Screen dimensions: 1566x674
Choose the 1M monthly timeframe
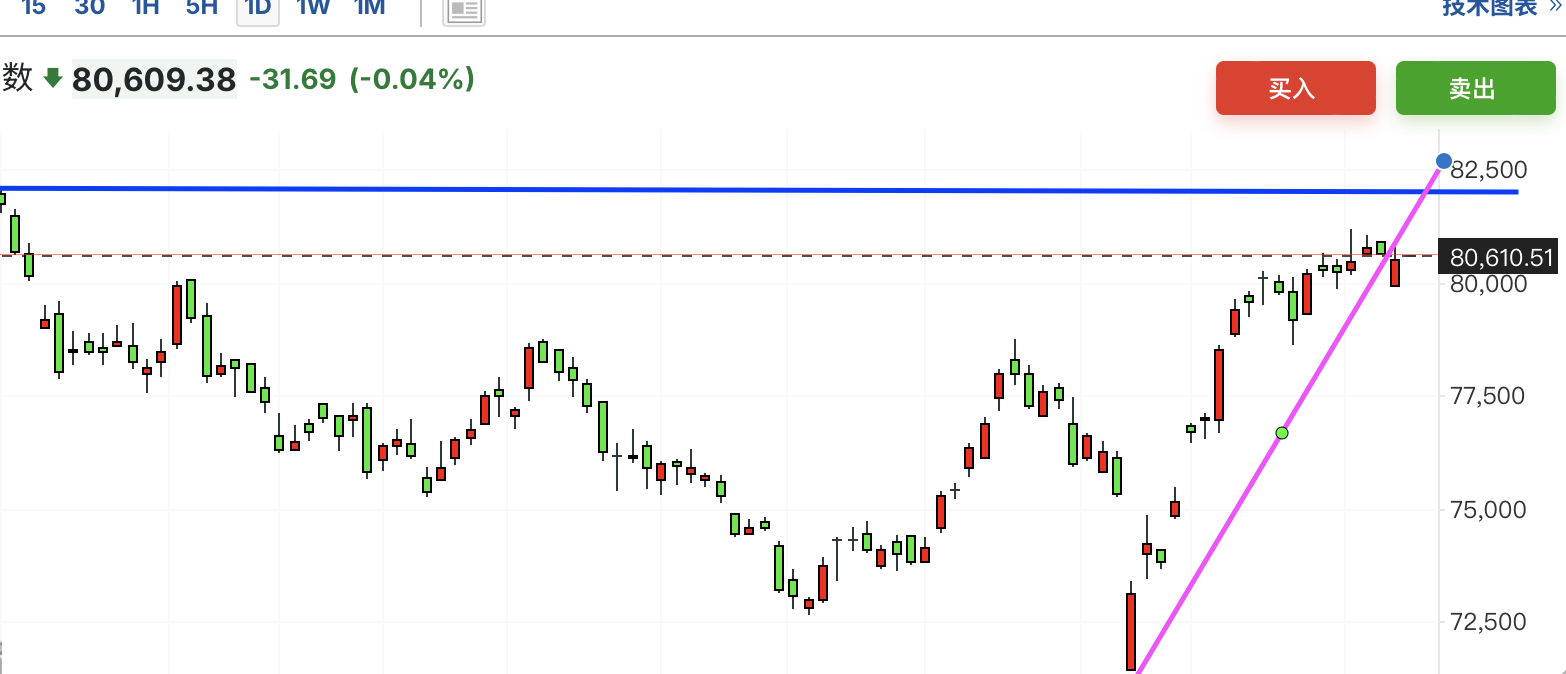pyautogui.click(x=370, y=8)
